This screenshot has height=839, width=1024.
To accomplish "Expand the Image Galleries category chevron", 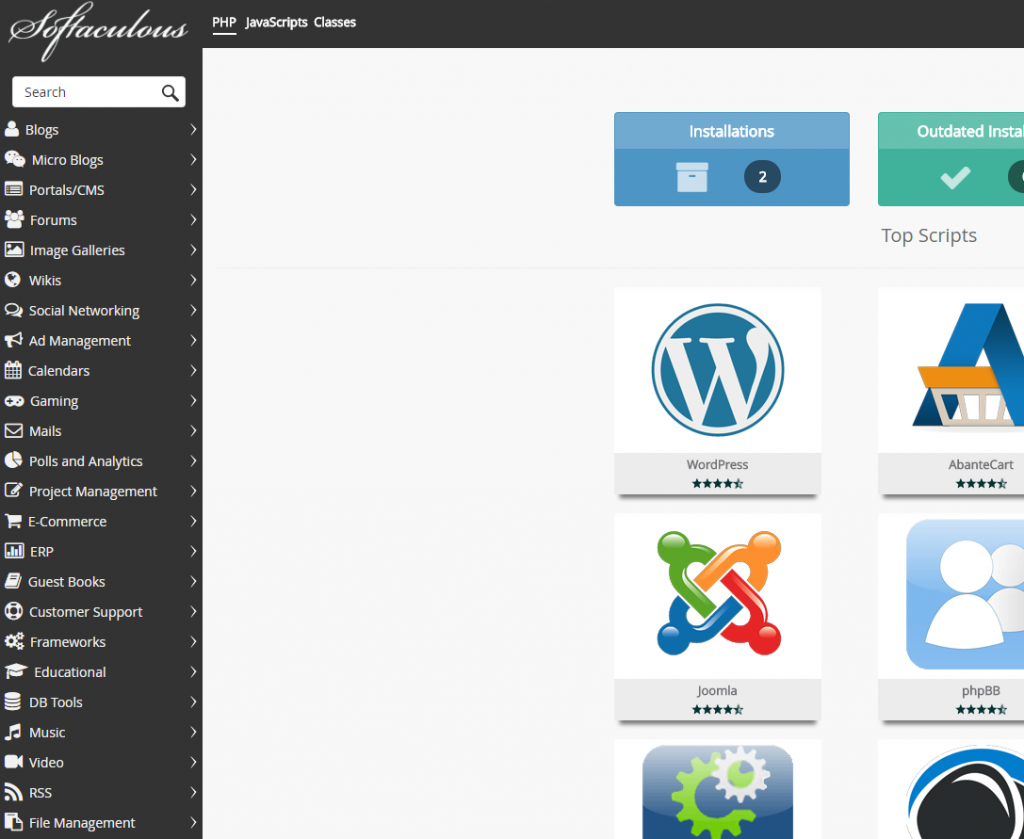I will click(193, 249).
